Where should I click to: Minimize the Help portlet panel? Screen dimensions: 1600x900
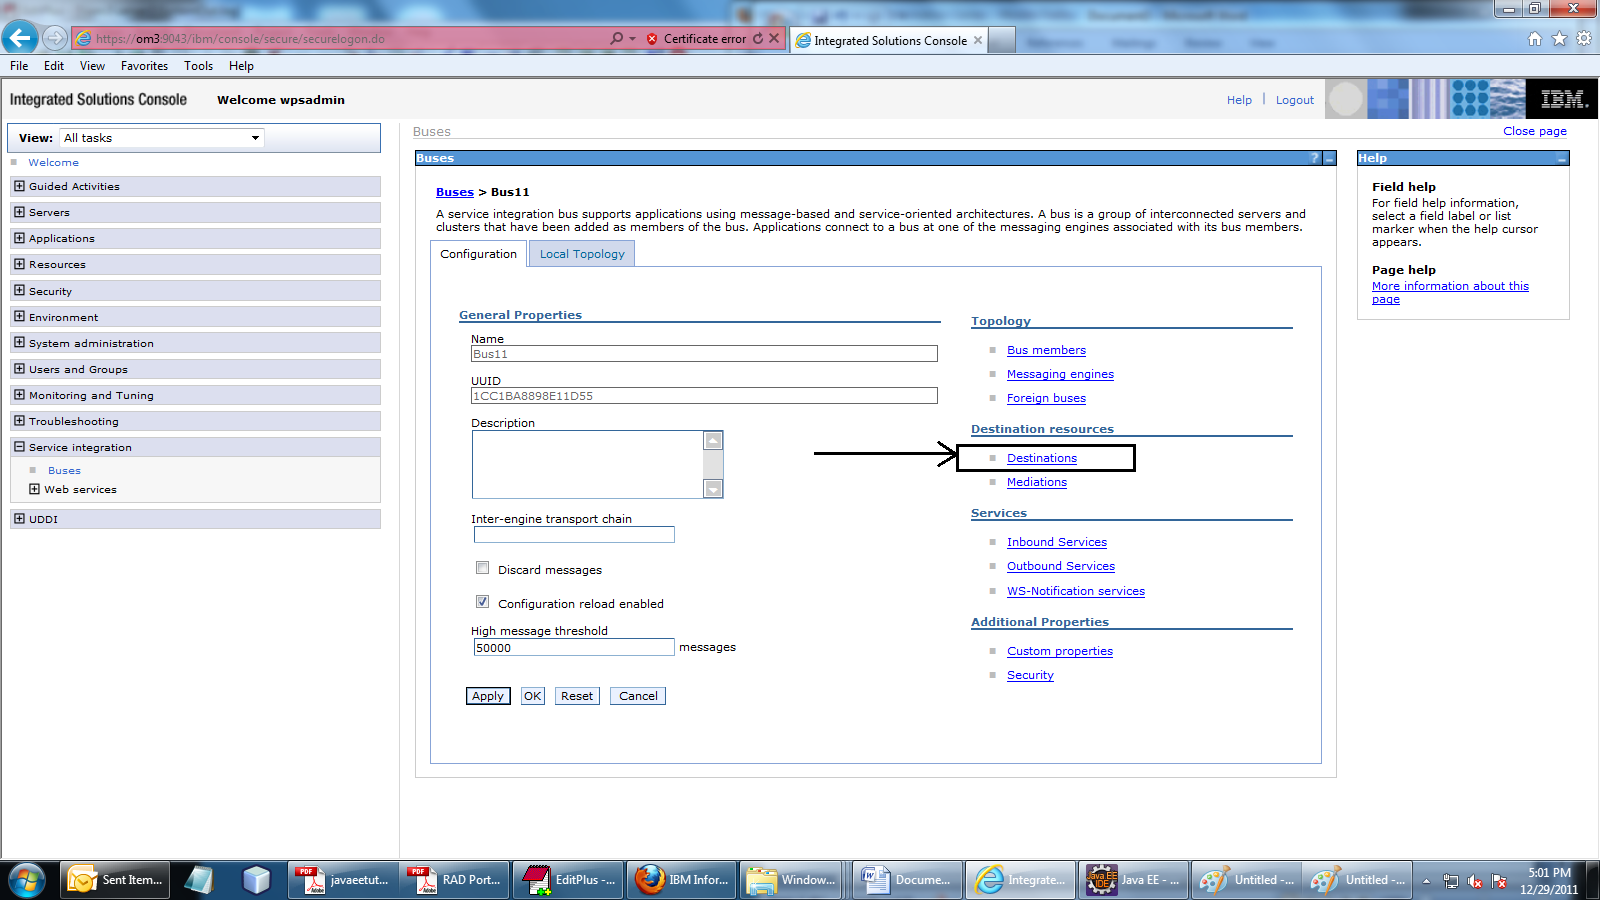coord(1562,158)
